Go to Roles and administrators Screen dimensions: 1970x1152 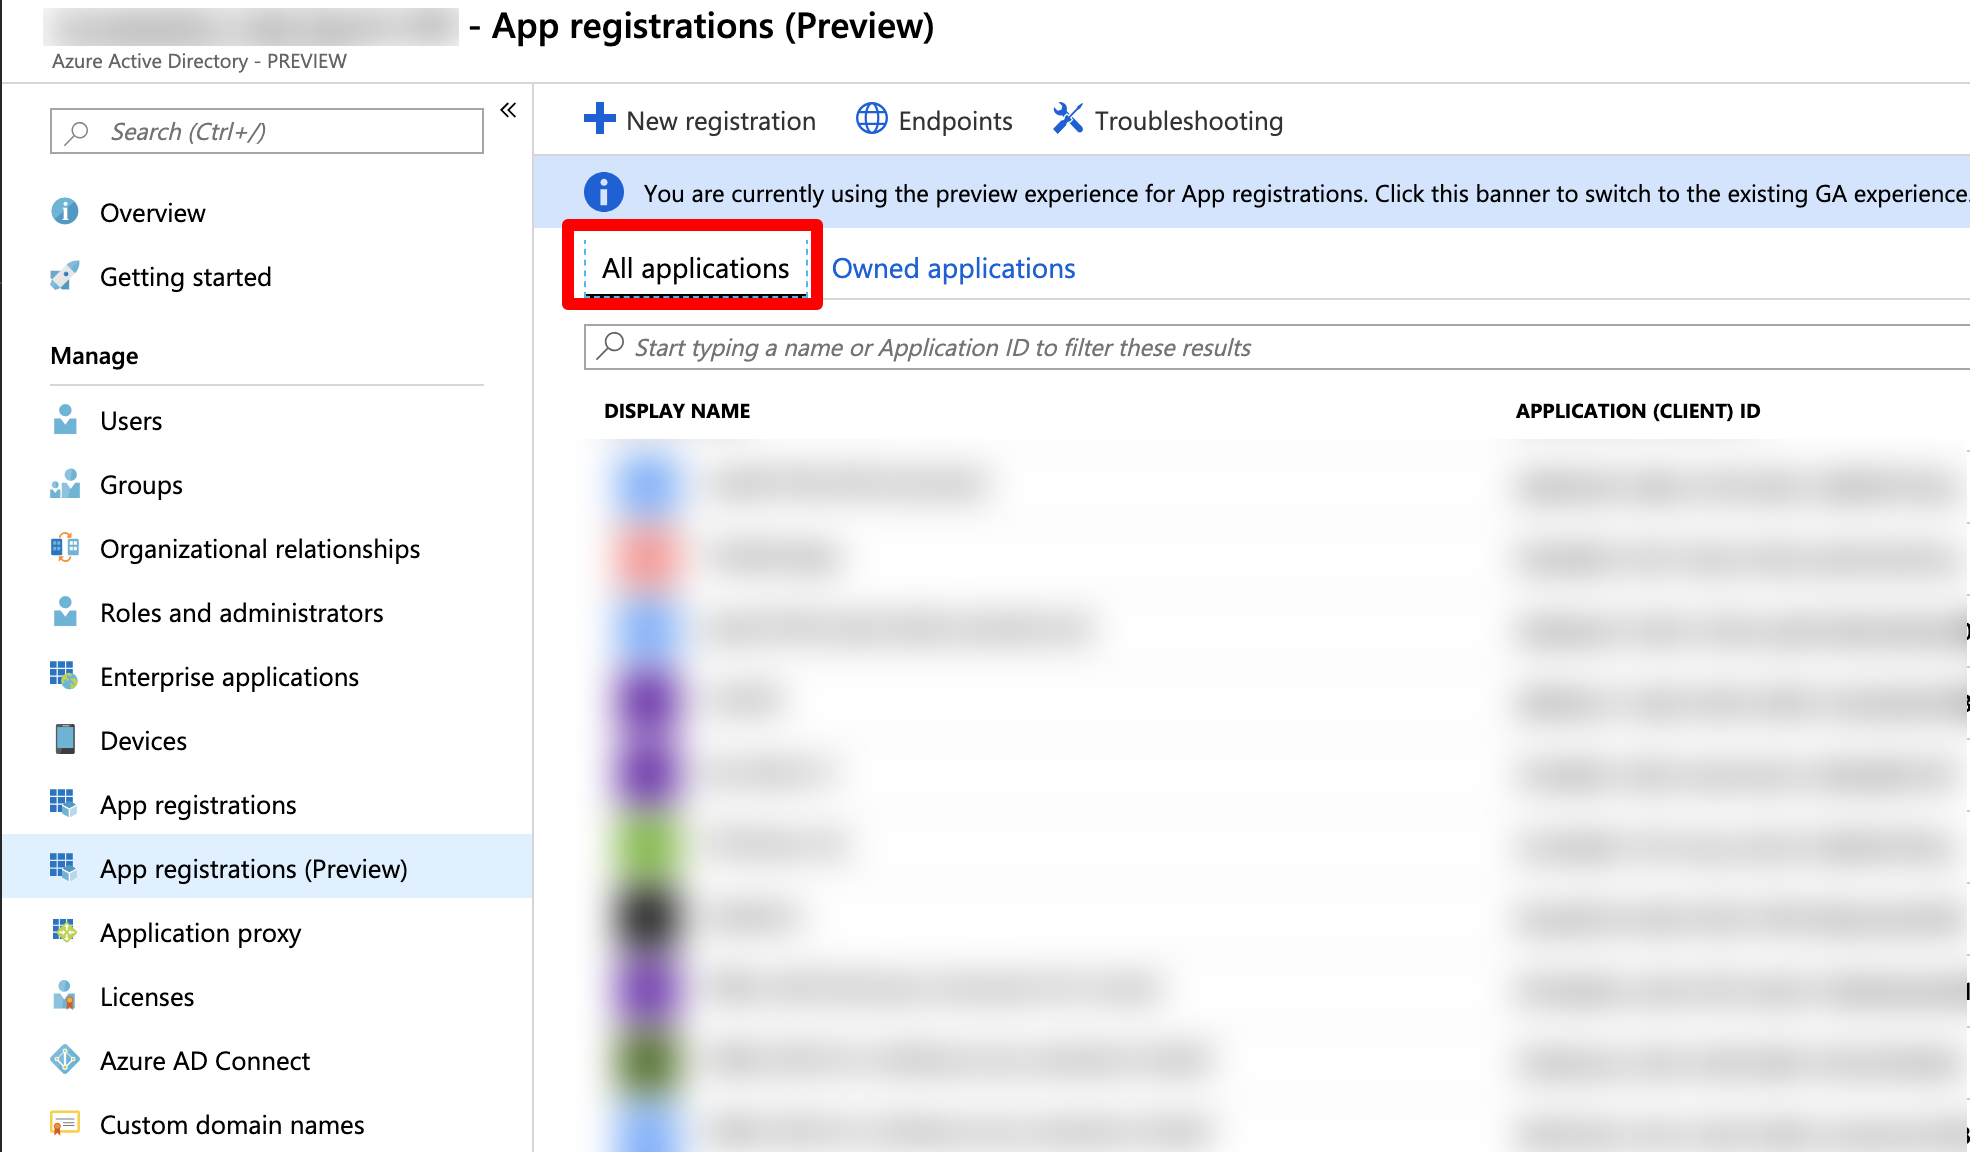pos(241,613)
